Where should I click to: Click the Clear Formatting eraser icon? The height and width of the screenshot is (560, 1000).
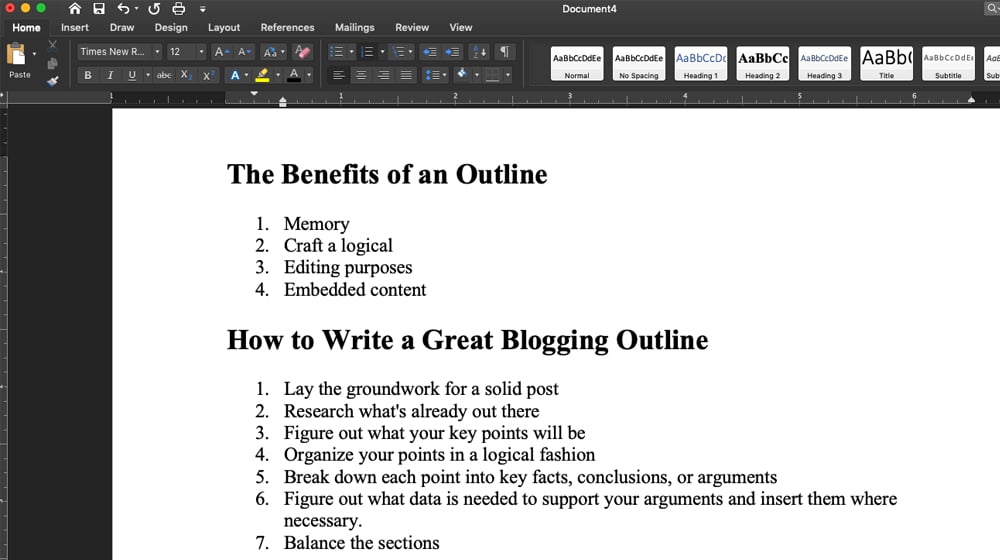pos(303,52)
